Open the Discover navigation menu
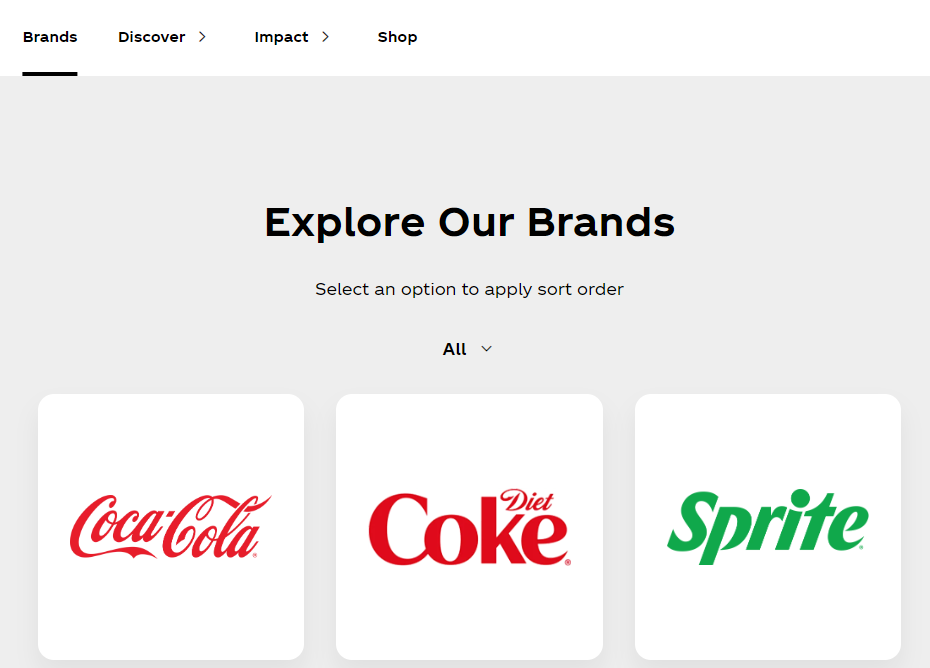 pyautogui.click(x=152, y=37)
